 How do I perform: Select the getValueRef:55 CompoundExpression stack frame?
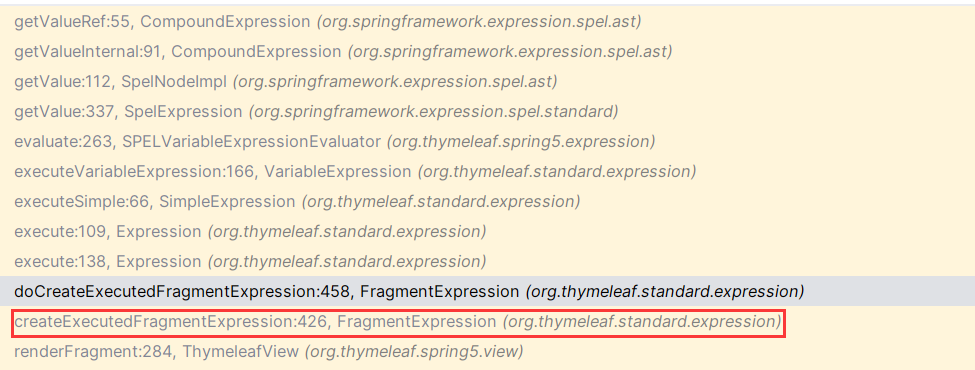[488, 22]
